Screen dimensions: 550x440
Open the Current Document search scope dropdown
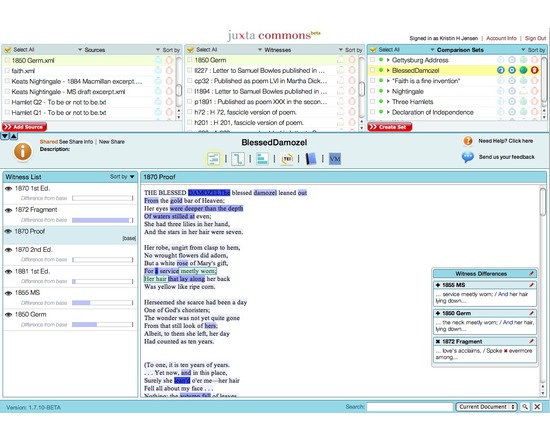[486, 407]
